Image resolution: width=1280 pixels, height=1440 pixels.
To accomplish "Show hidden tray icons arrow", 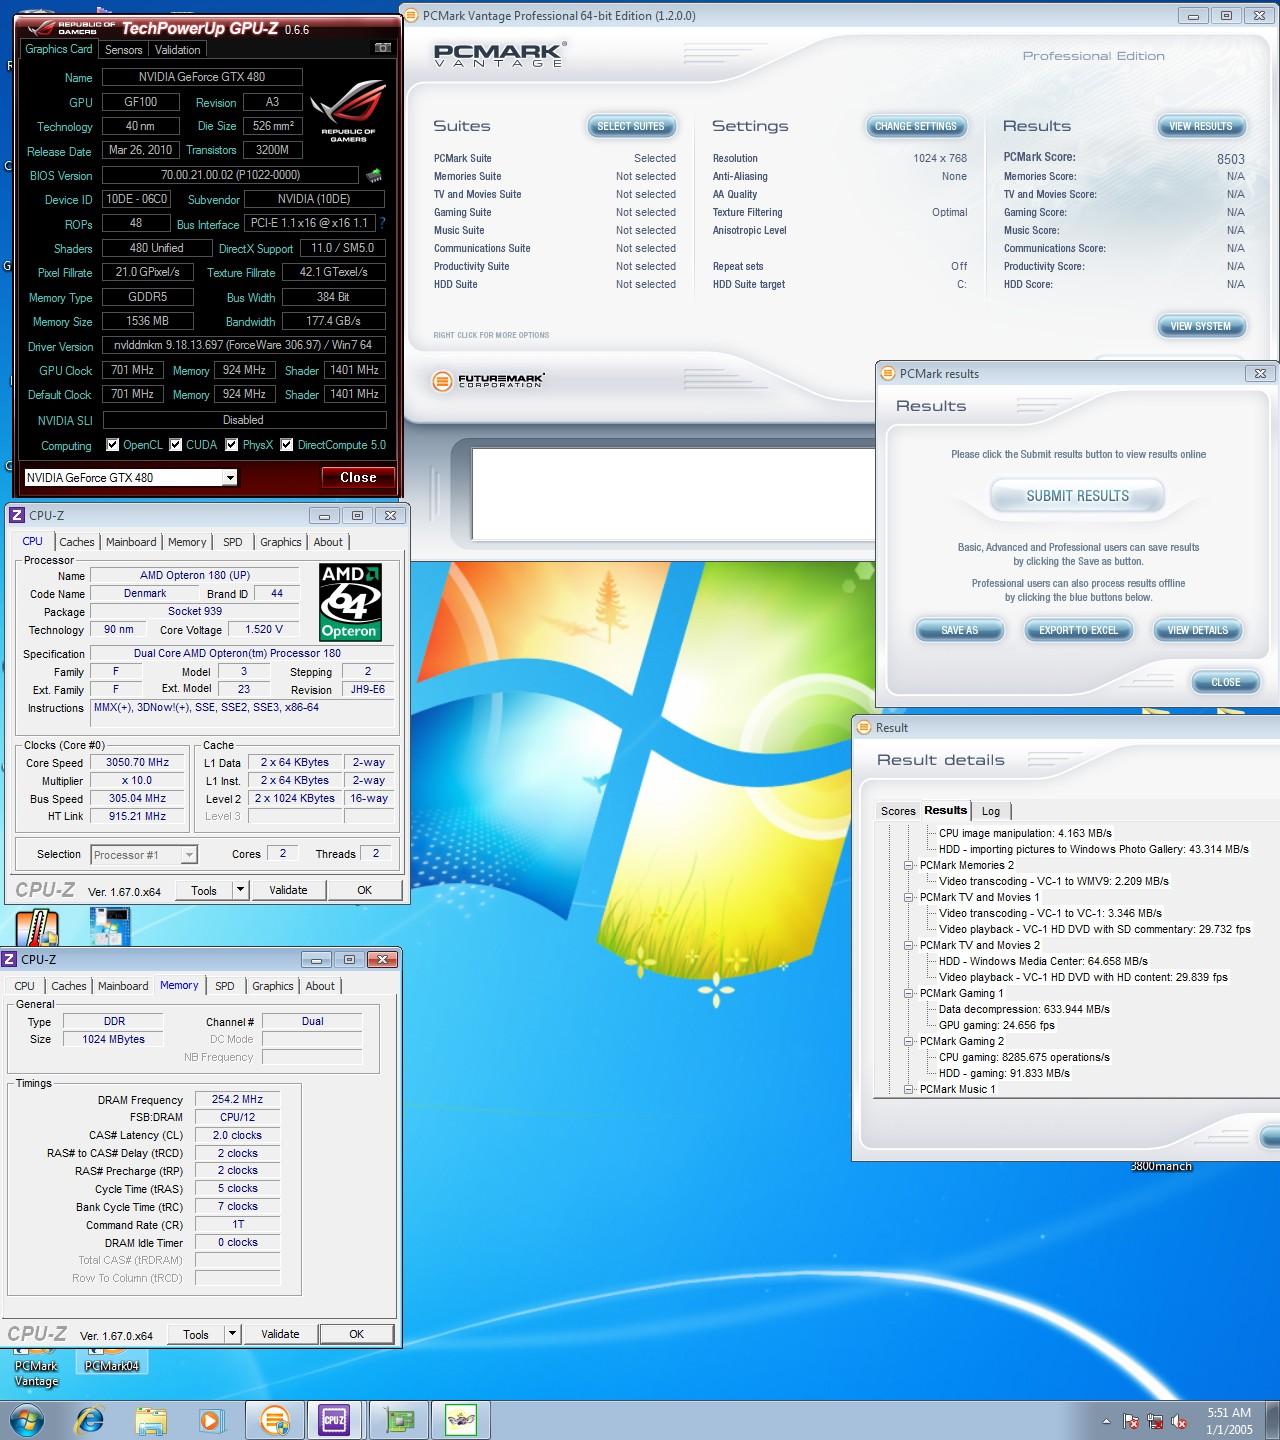I will 1106,1421.
